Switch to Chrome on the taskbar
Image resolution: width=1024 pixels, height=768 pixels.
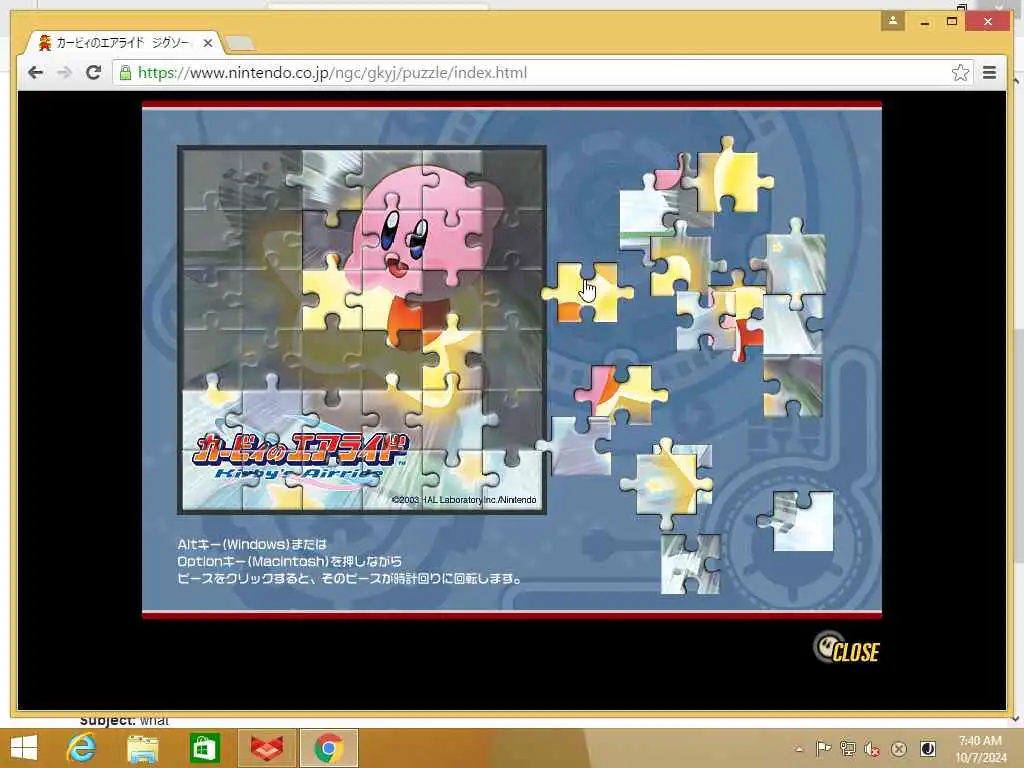point(328,748)
